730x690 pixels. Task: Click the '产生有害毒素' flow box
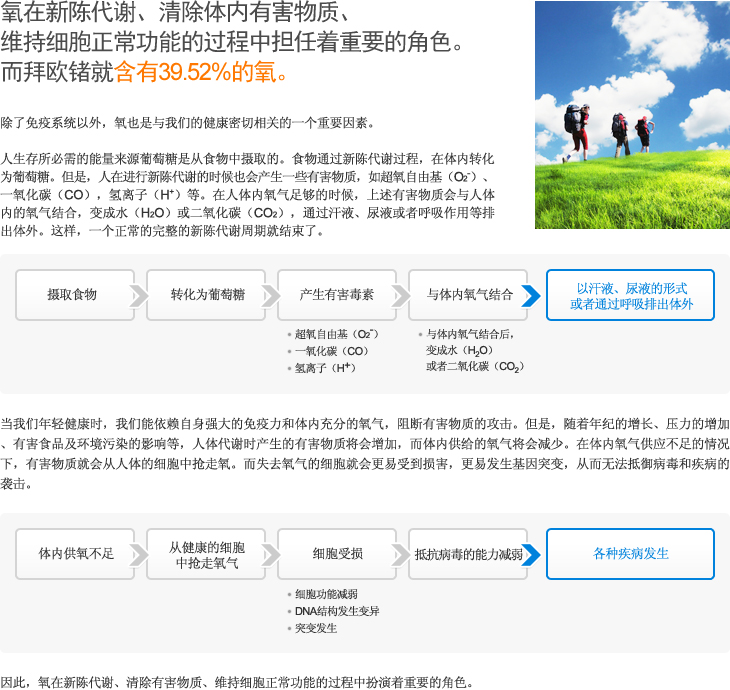coord(337,295)
